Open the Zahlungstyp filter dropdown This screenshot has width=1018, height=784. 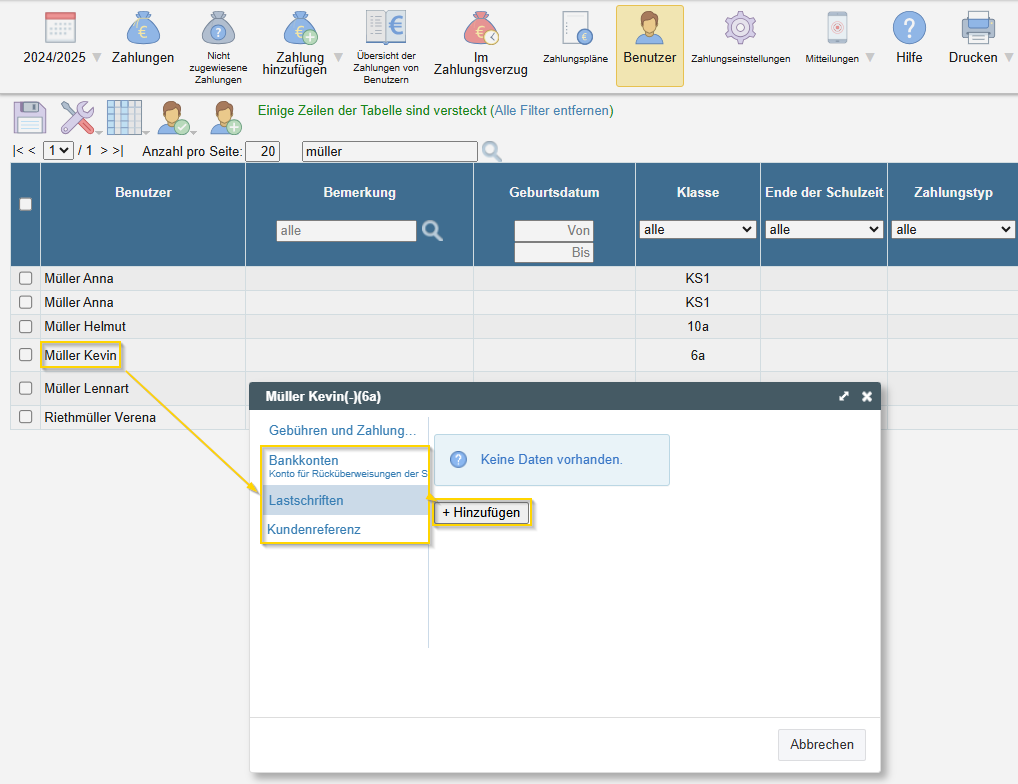pos(952,230)
